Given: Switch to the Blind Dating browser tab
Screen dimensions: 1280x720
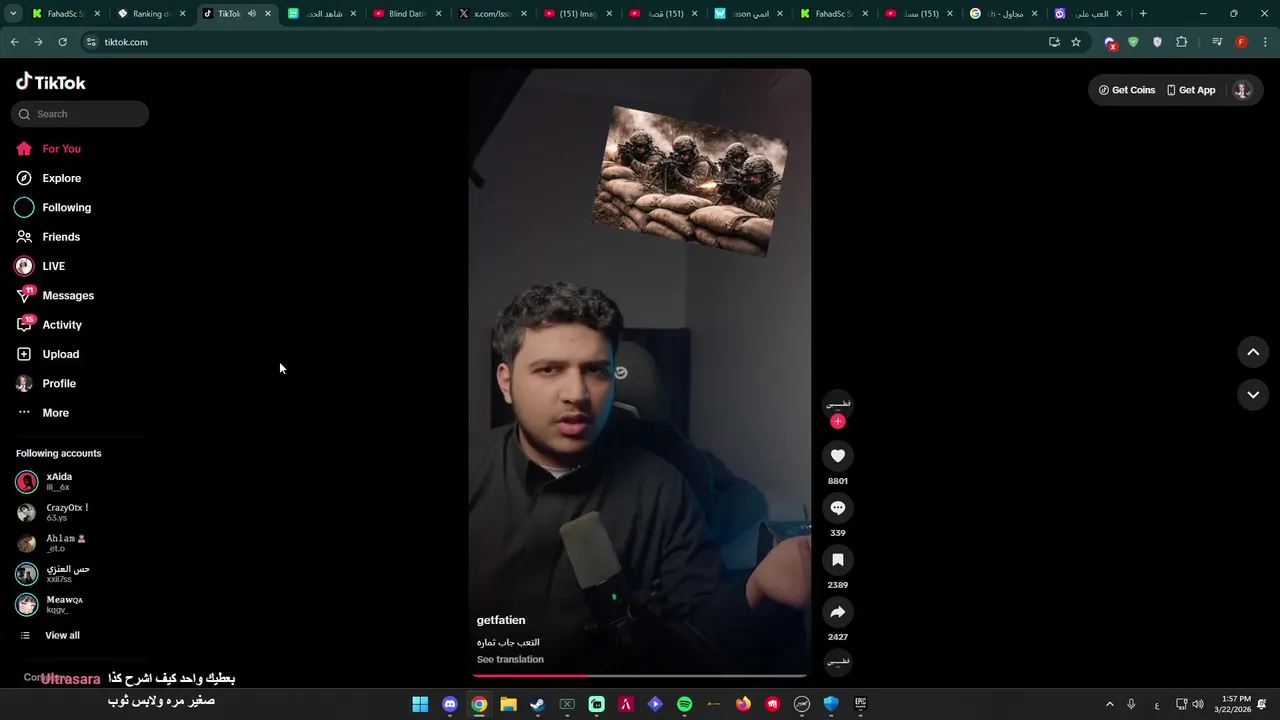Looking at the screenshot, I should 407,14.
